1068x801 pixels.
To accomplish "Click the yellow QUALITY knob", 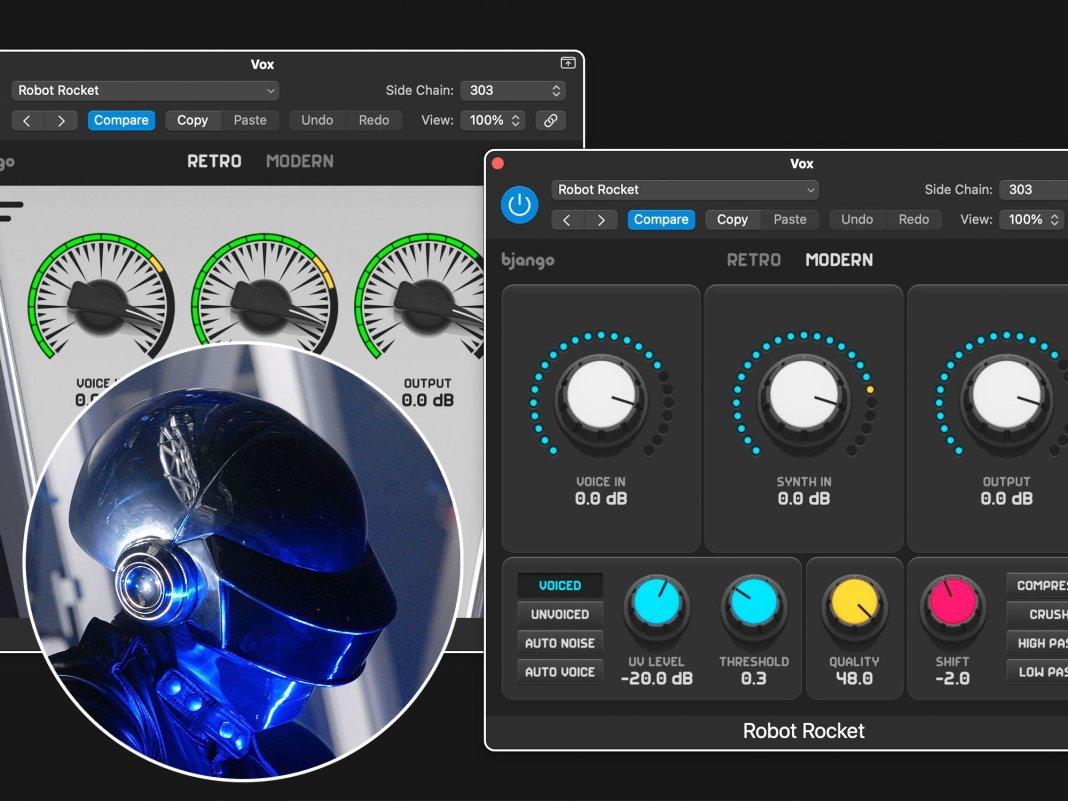I will click(x=854, y=605).
